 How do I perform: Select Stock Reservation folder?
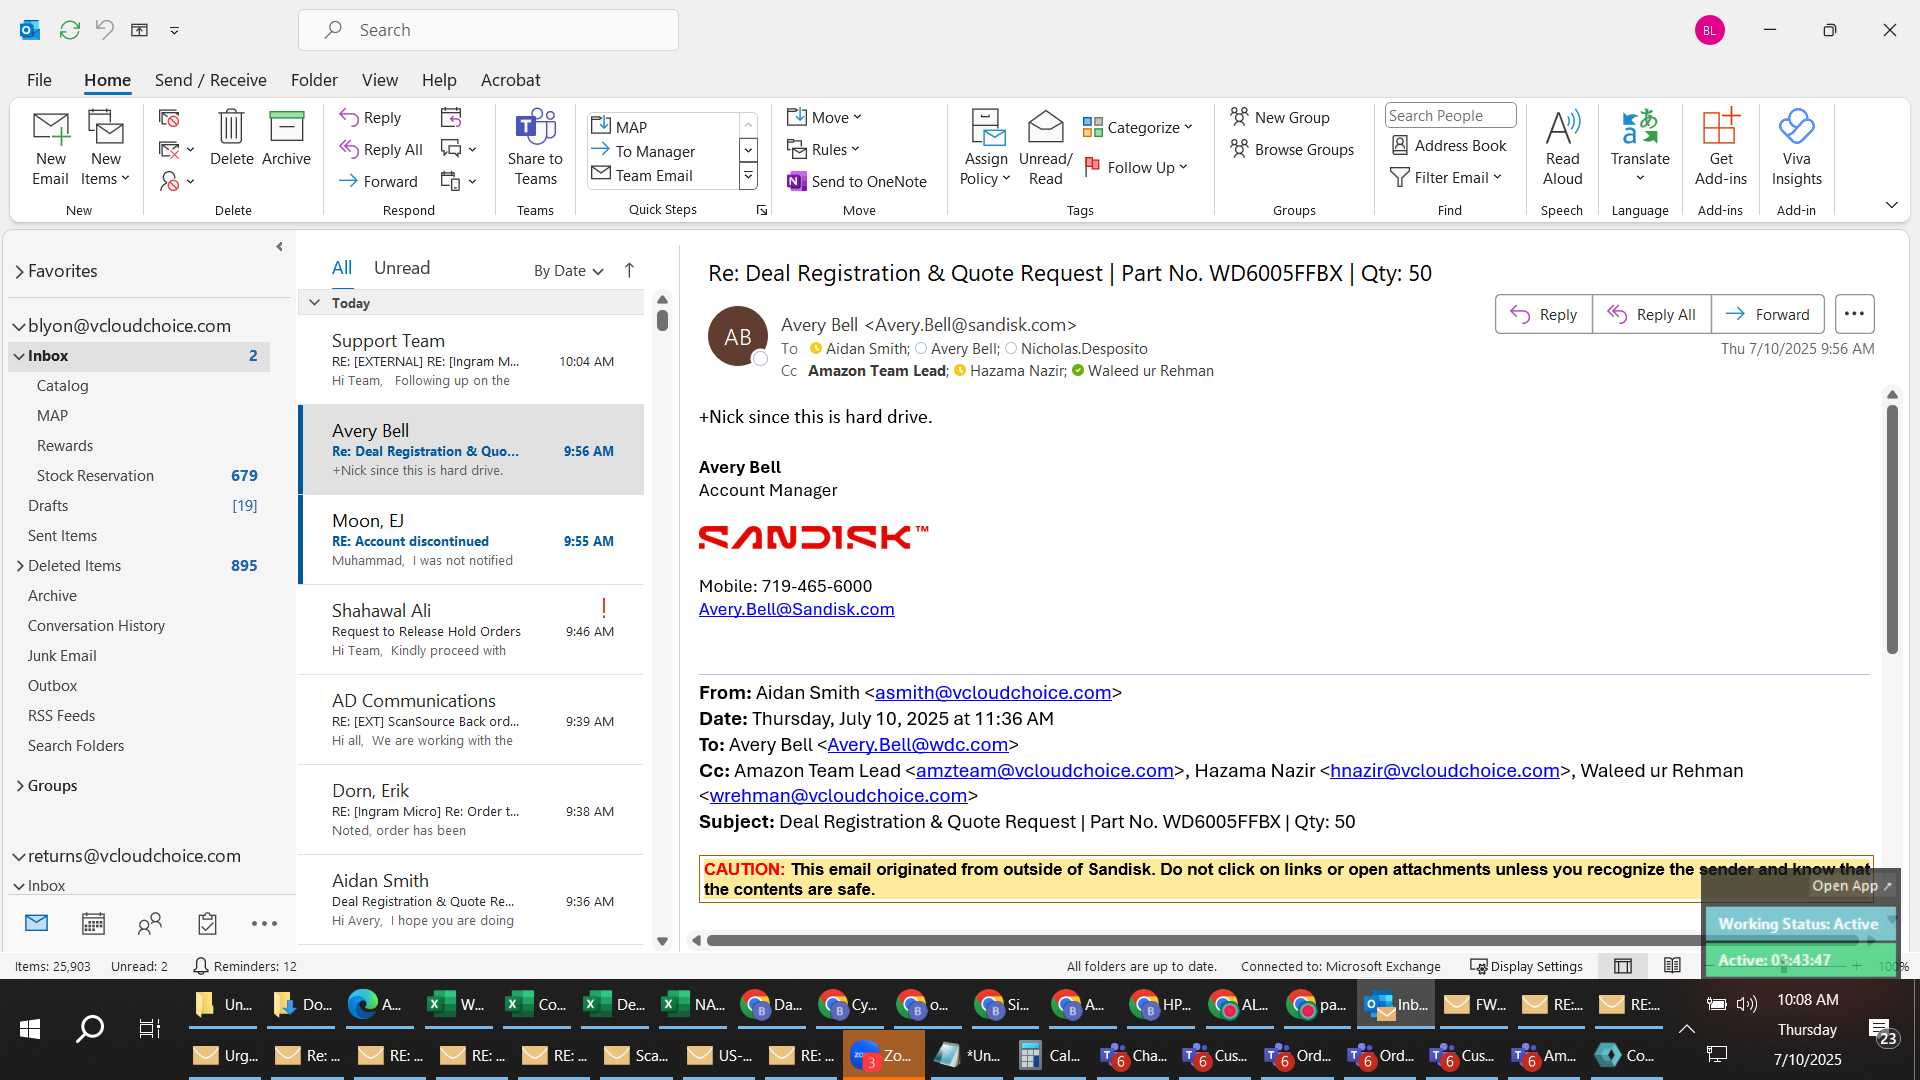pos(95,476)
